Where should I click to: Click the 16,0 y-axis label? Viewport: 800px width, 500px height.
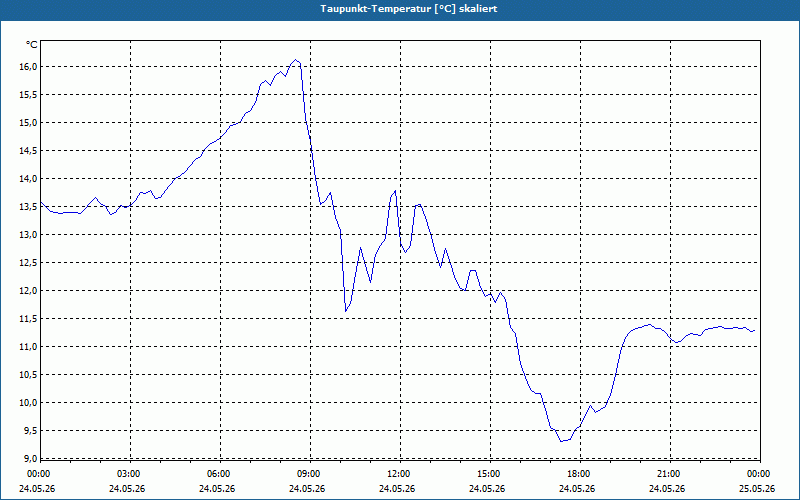pyautogui.click(x=29, y=67)
